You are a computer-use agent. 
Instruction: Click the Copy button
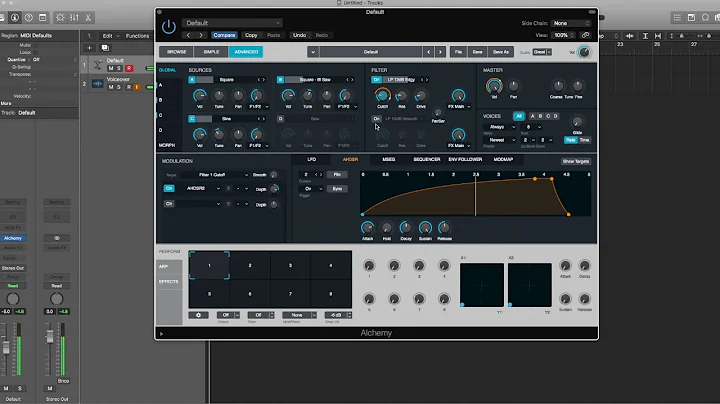(x=251, y=35)
